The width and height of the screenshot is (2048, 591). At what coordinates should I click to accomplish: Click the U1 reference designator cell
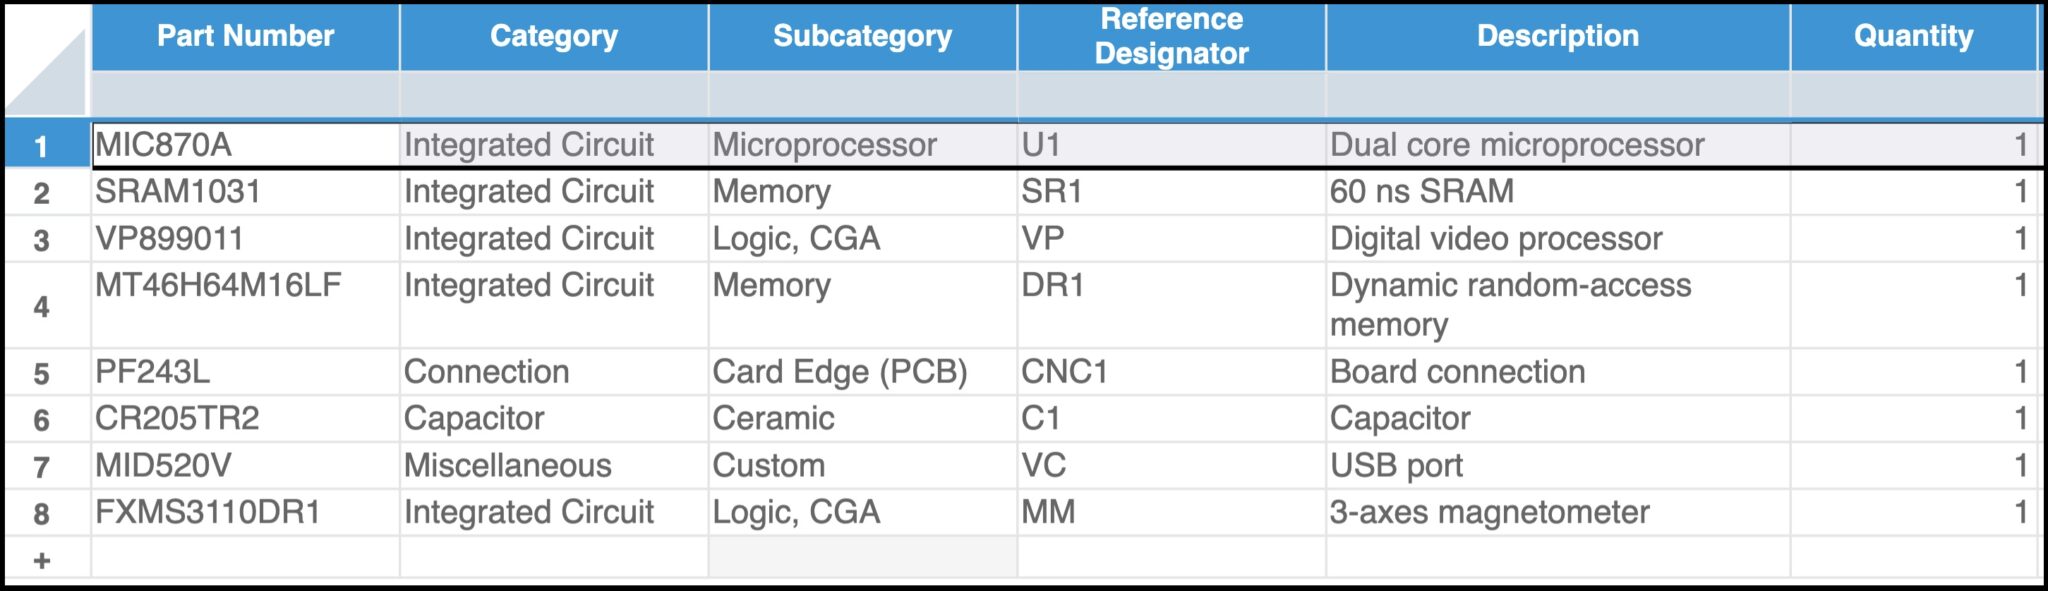1170,144
